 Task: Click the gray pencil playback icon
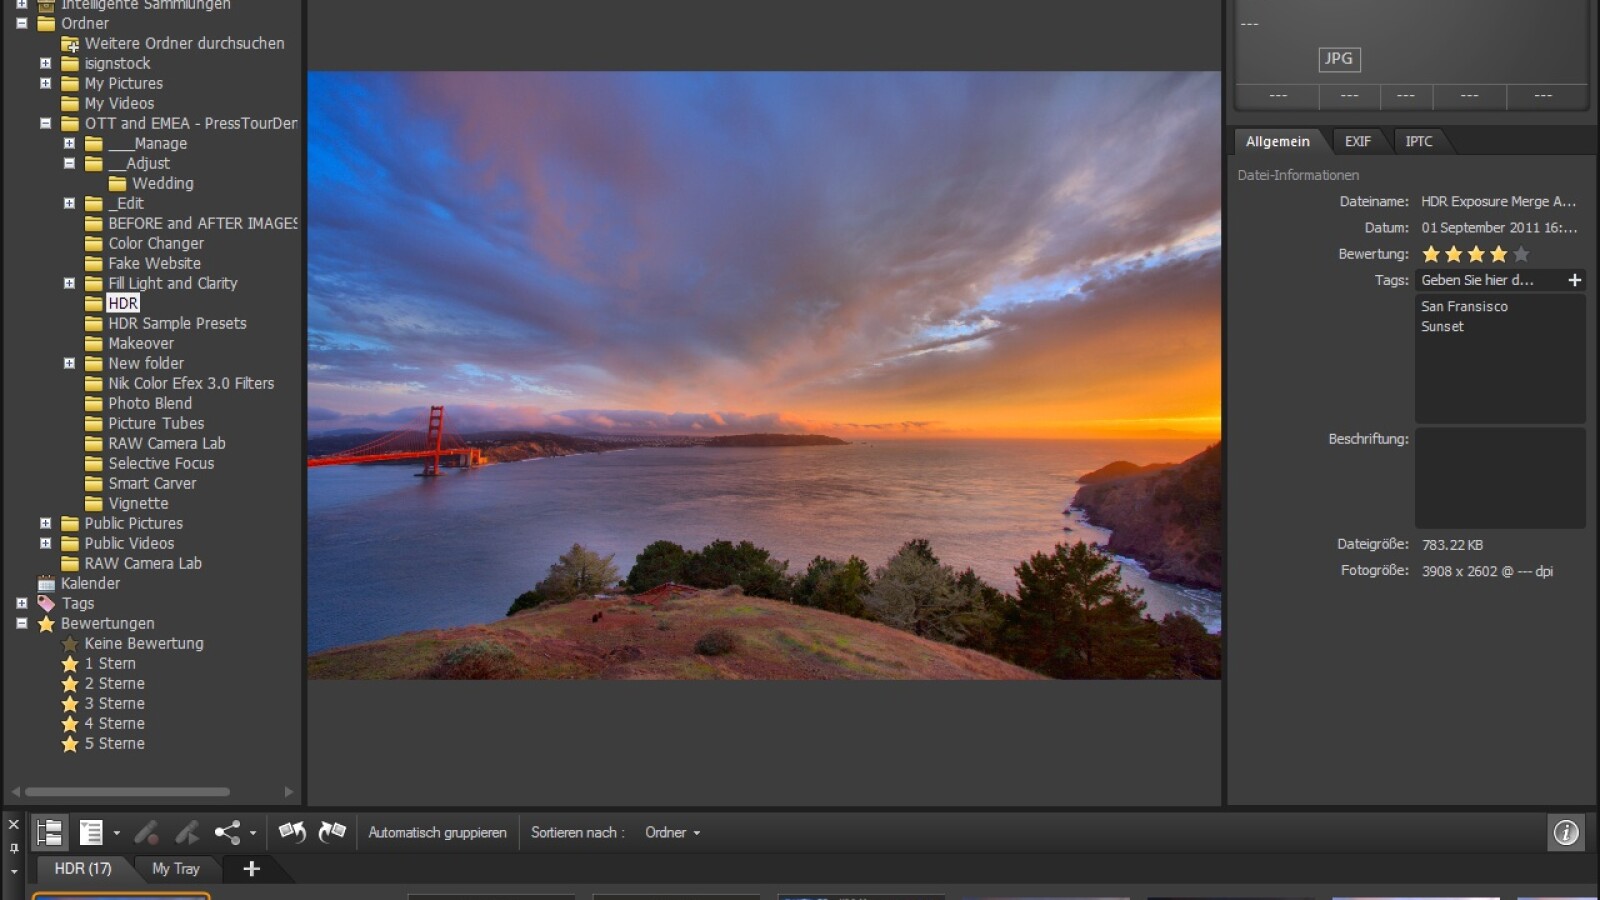point(186,832)
